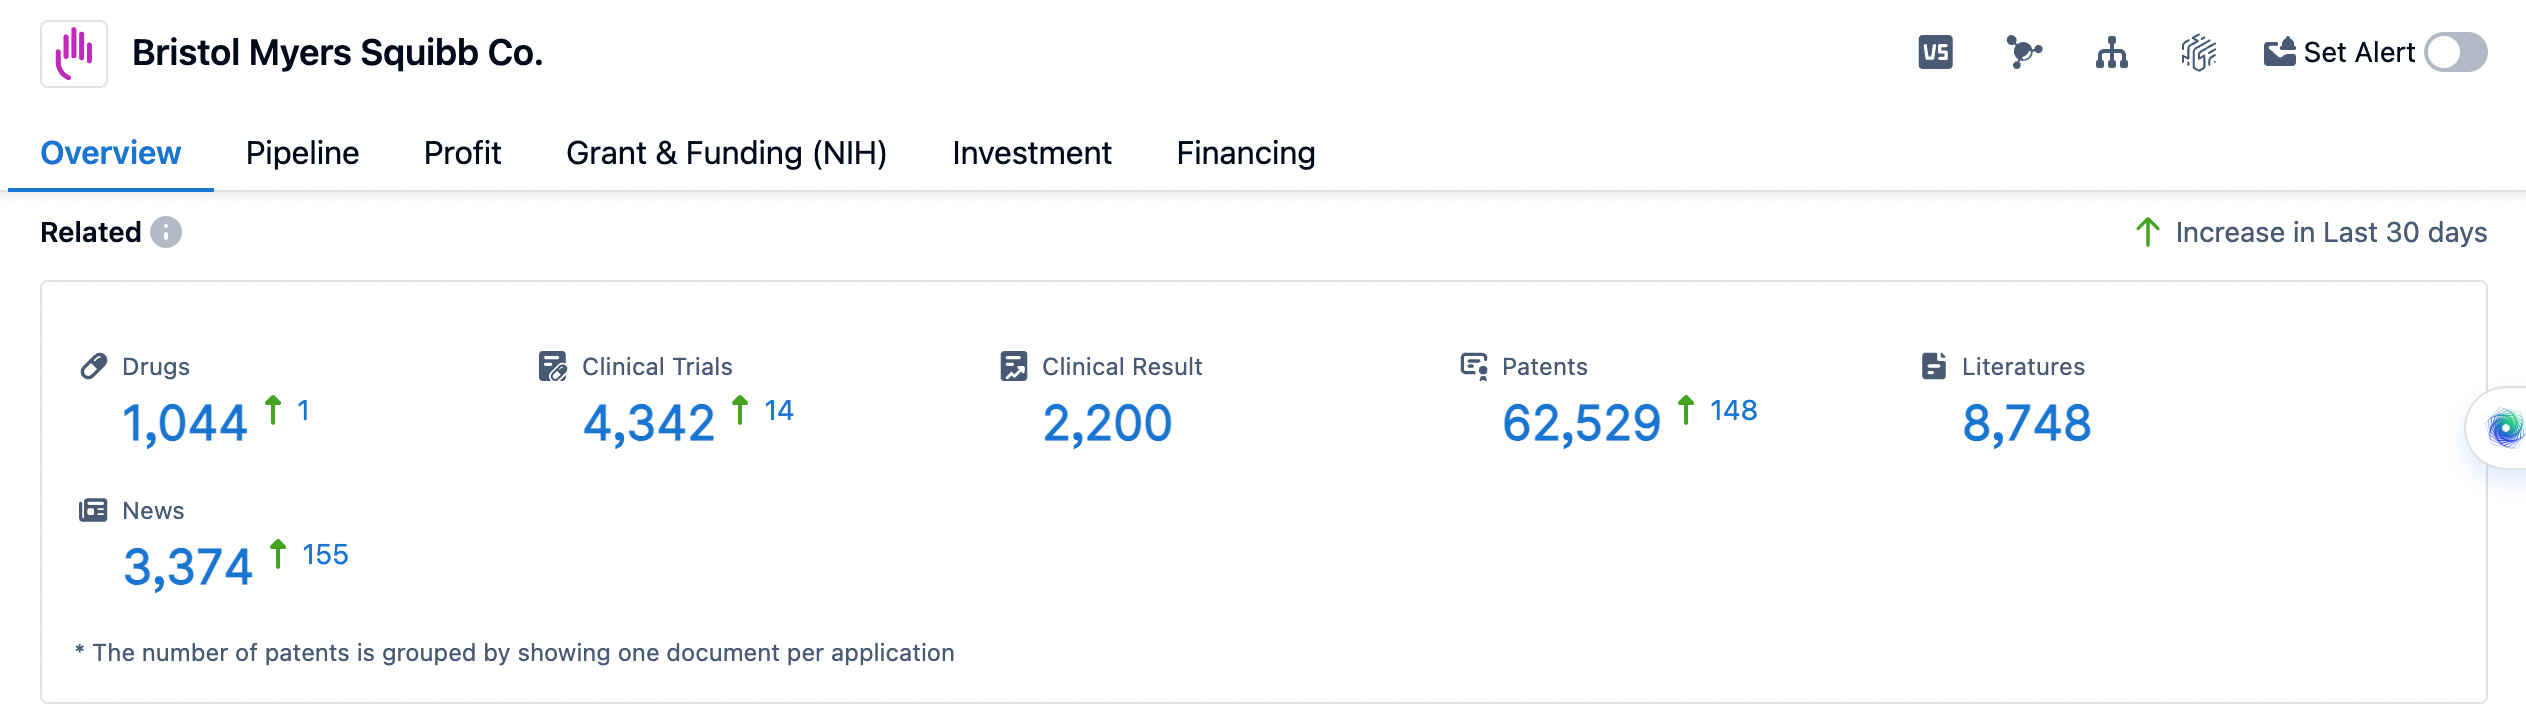The width and height of the screenshot is (2526, 704).
Task: Click the Clinical Trials icon
Action: (x=553, y=366)
